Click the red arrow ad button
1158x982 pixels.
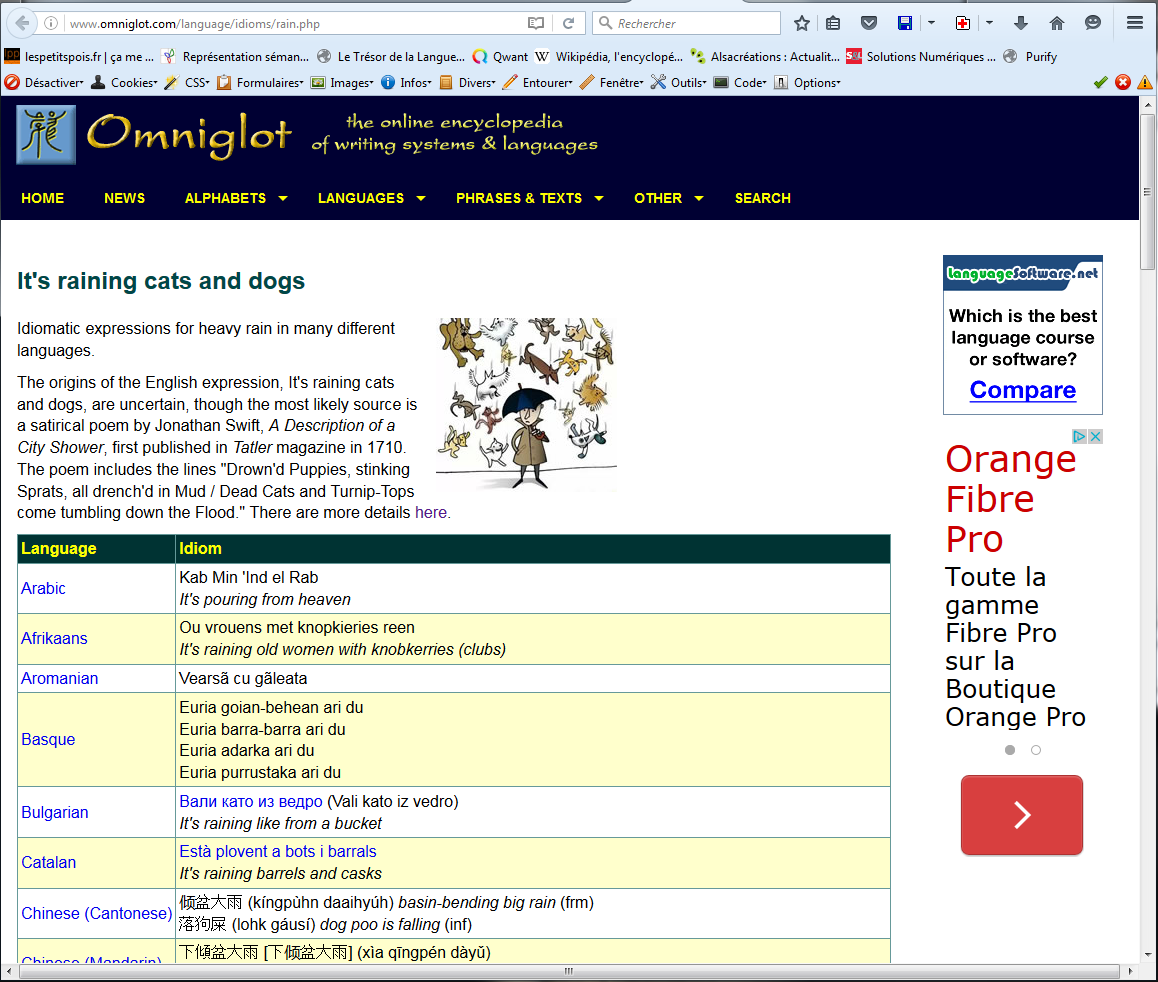pyautogui.click(x=1021, y=815)
